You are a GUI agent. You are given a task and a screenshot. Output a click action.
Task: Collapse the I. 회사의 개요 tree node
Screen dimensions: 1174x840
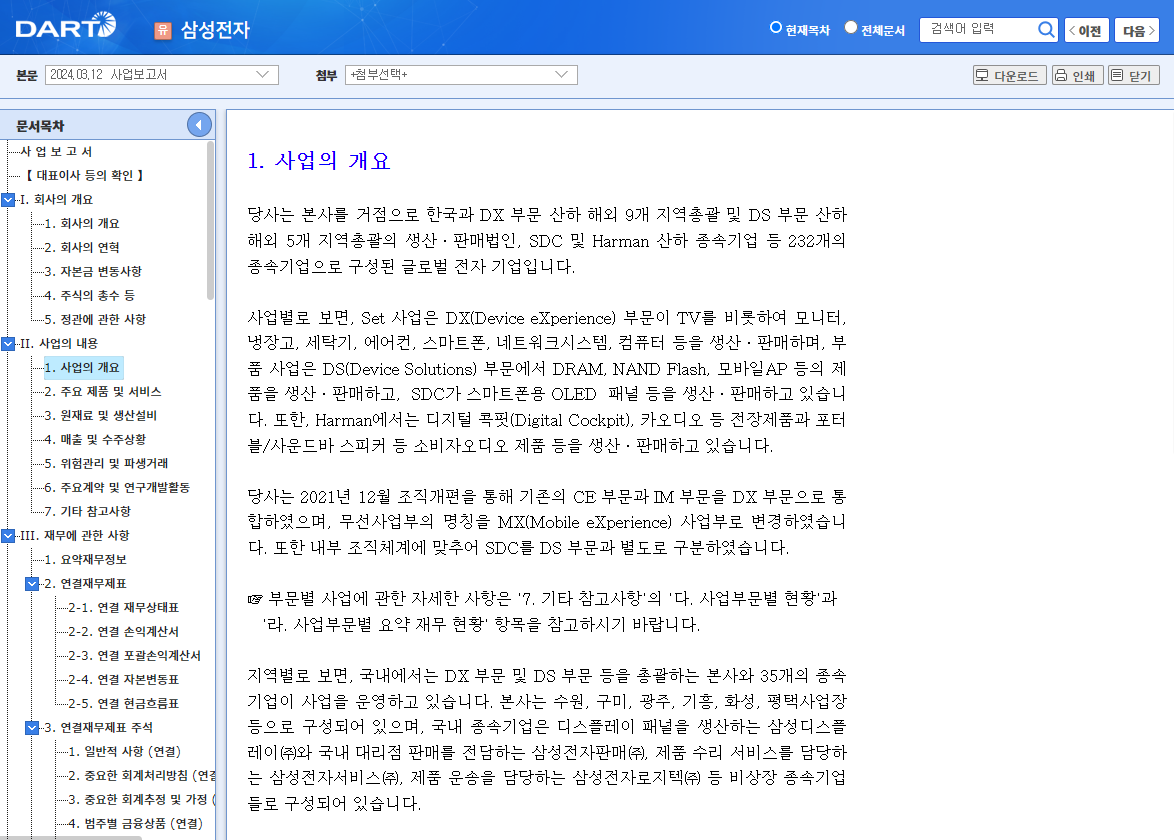click(8, 200)
